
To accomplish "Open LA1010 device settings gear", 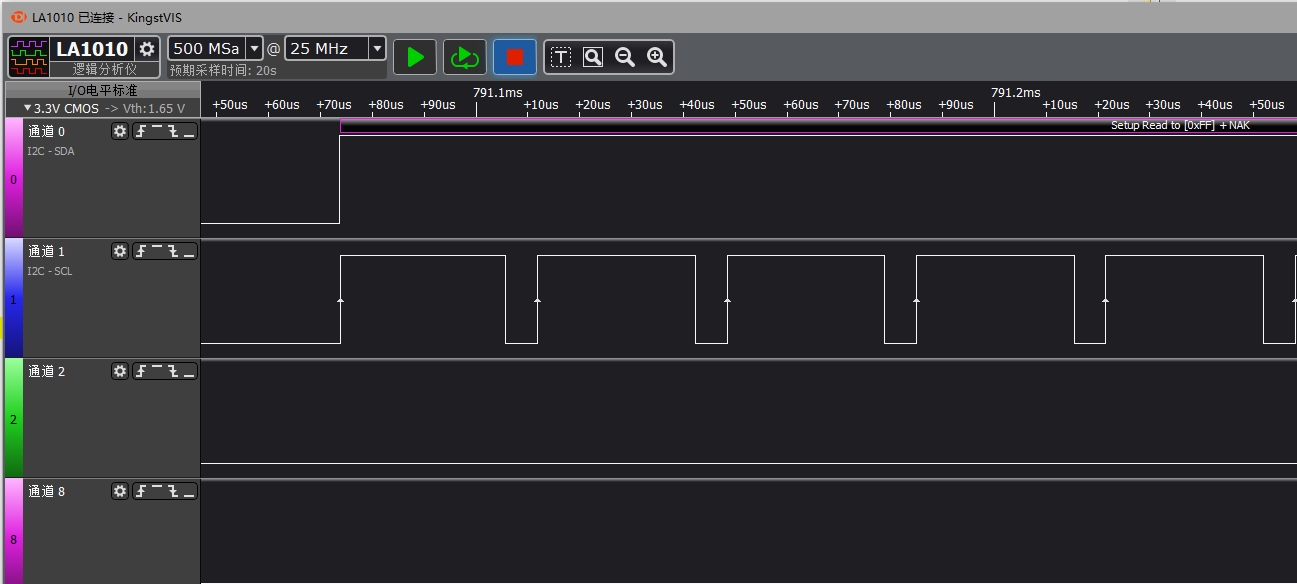I will pos(147,49).
